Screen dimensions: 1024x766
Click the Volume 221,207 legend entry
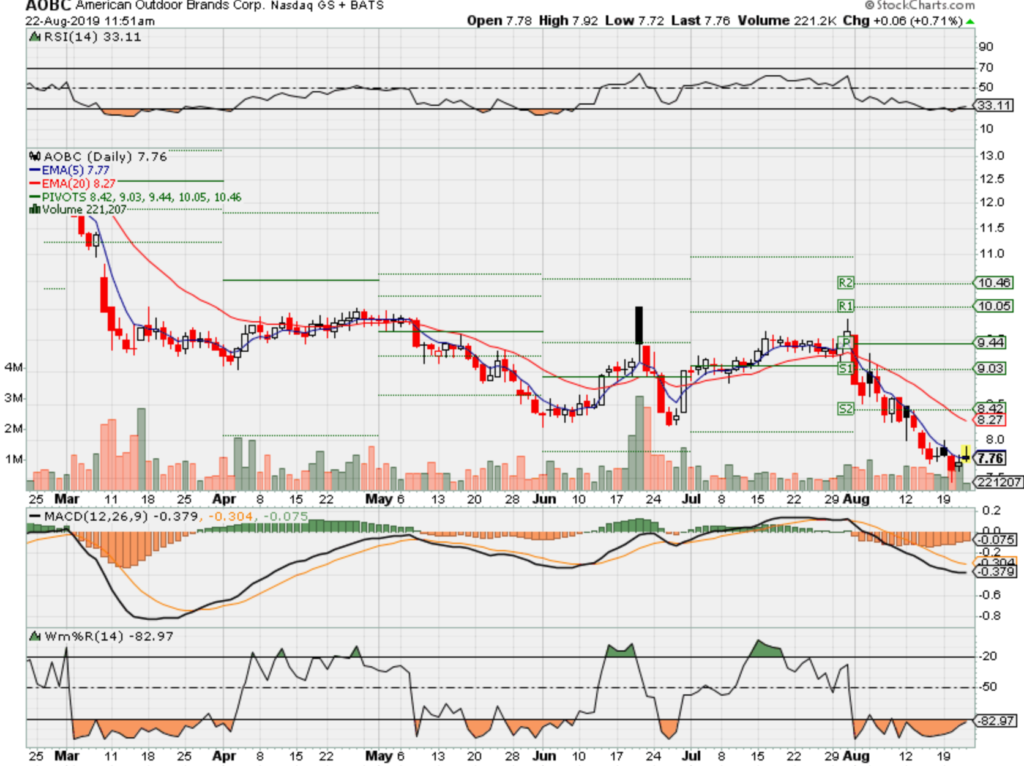point(84,210)
